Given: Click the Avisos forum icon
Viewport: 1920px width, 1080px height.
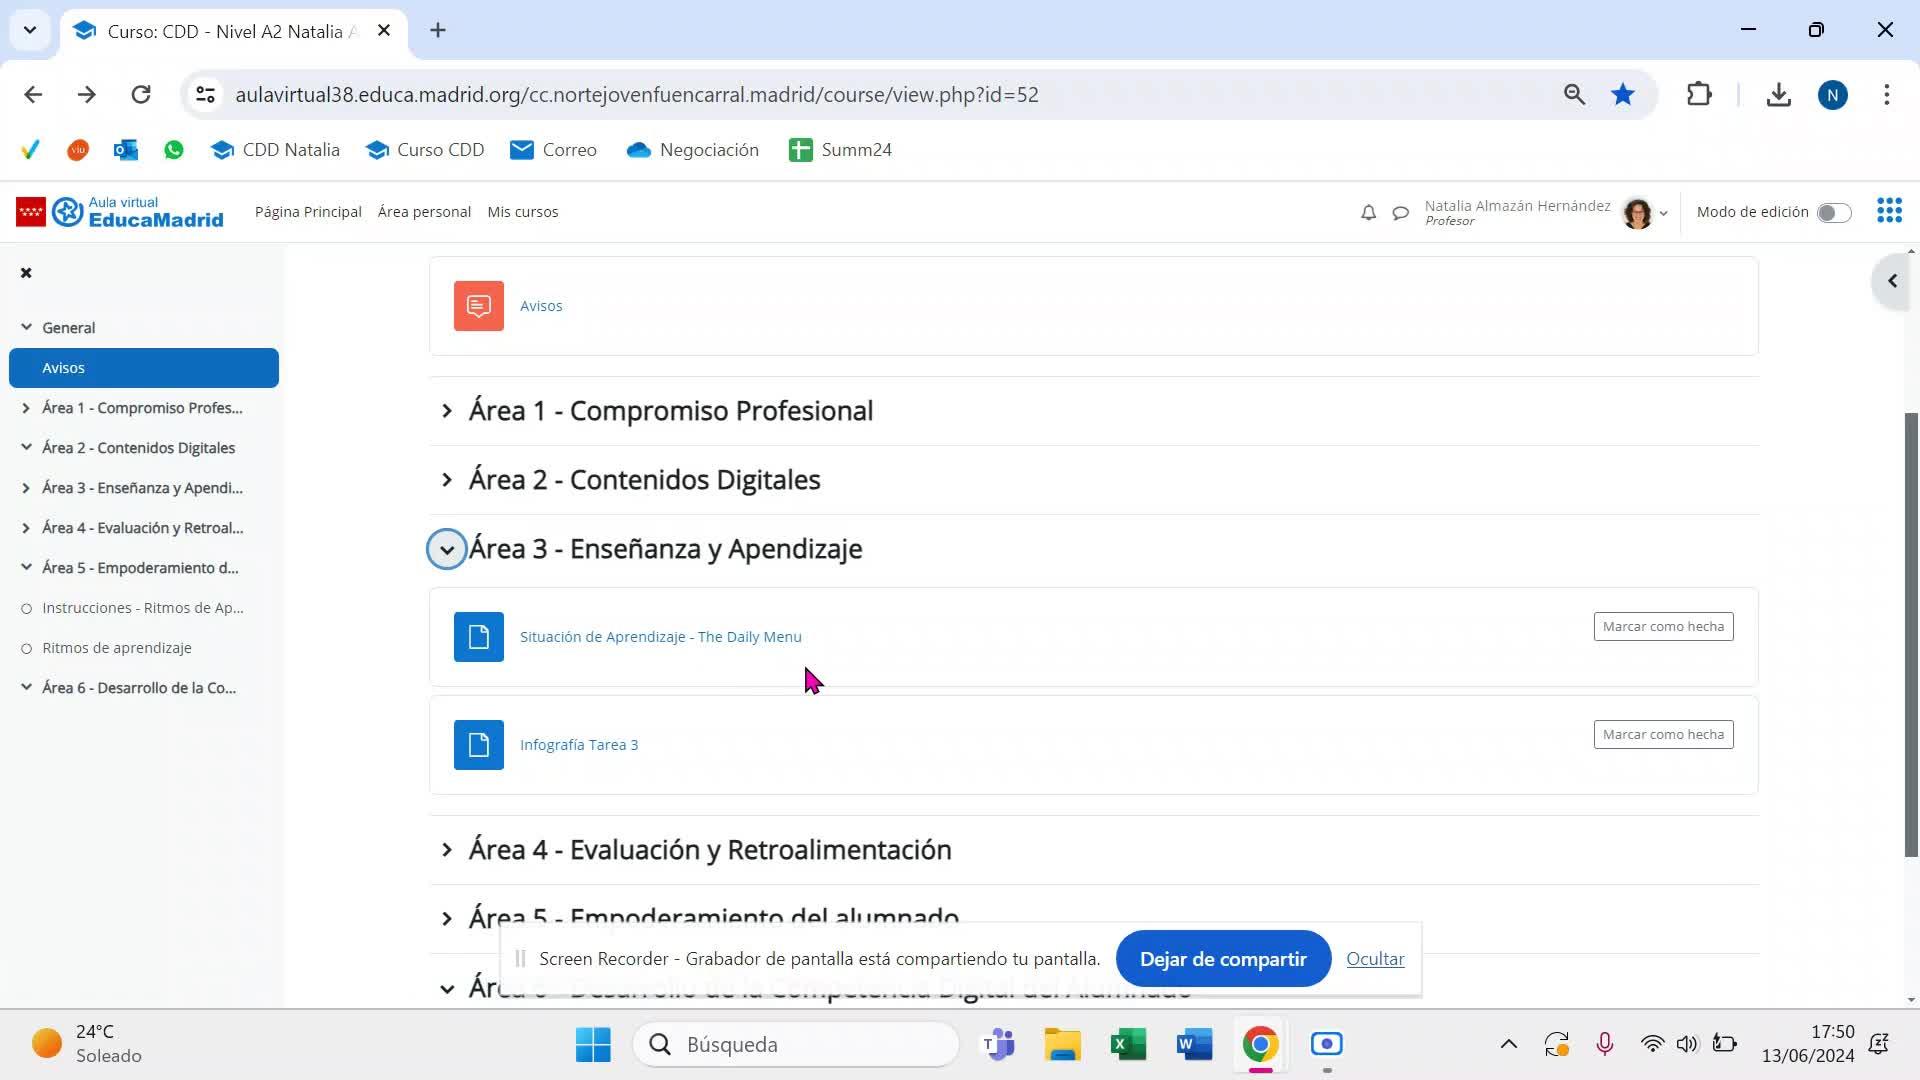Looking at the screenshot, I should (x=478, y=306).
